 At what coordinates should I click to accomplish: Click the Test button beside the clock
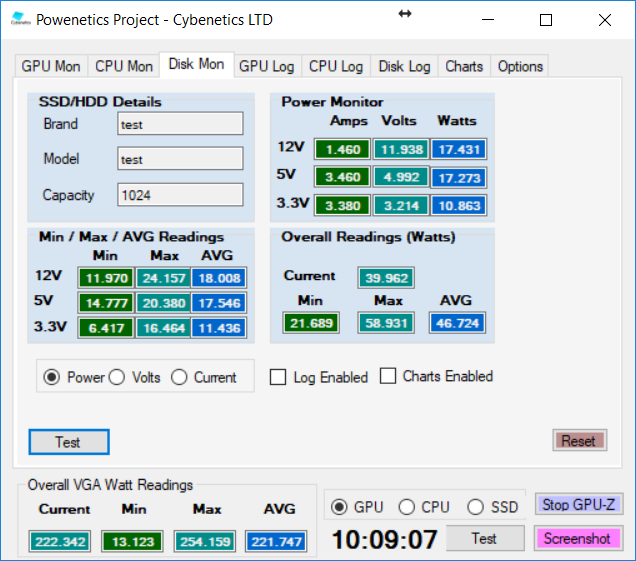click(x=485, y=538)
